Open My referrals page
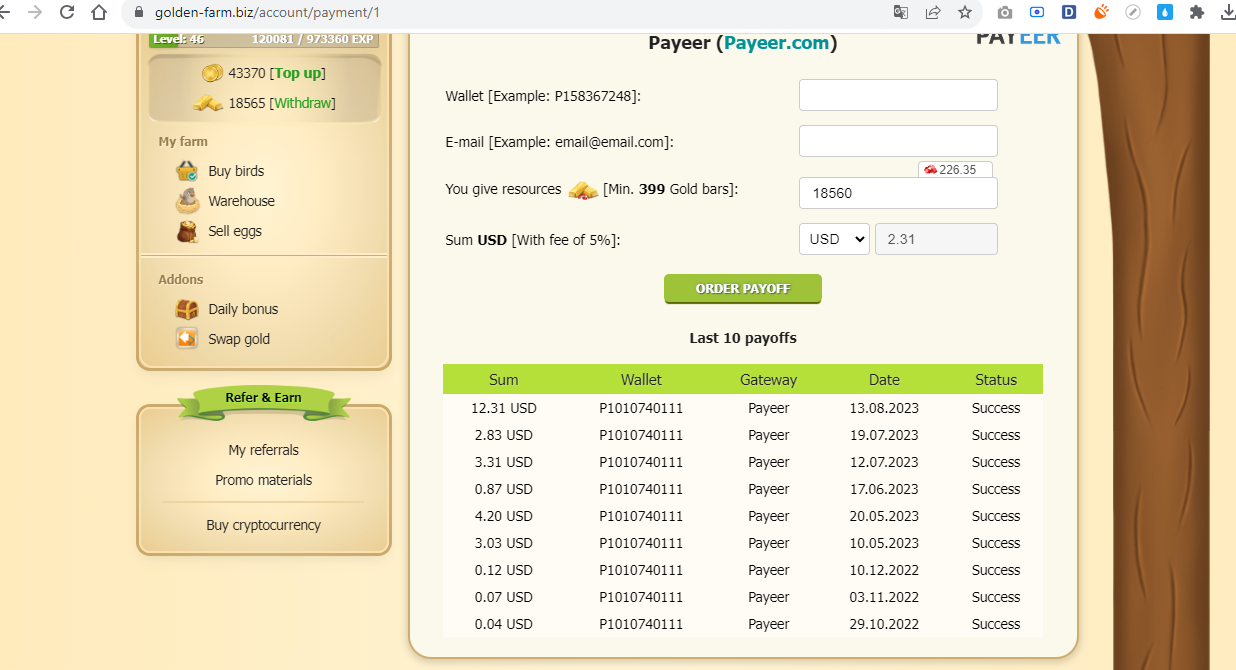The height and width of the screenshot is (670, 1236). coord(264,450)
